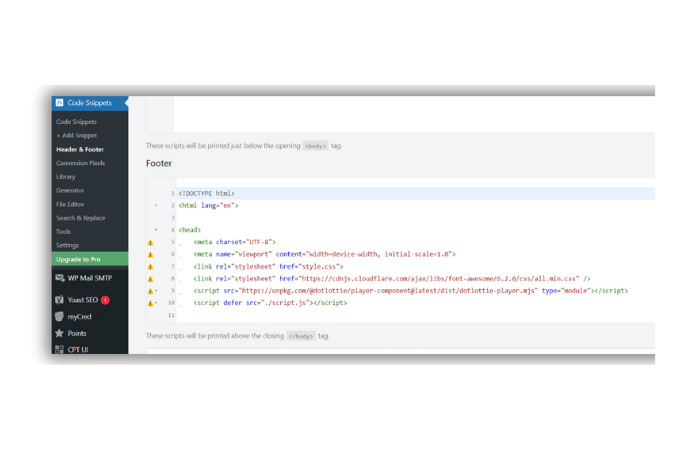Open WP Mail SMTP menu

tap(90, 278)
